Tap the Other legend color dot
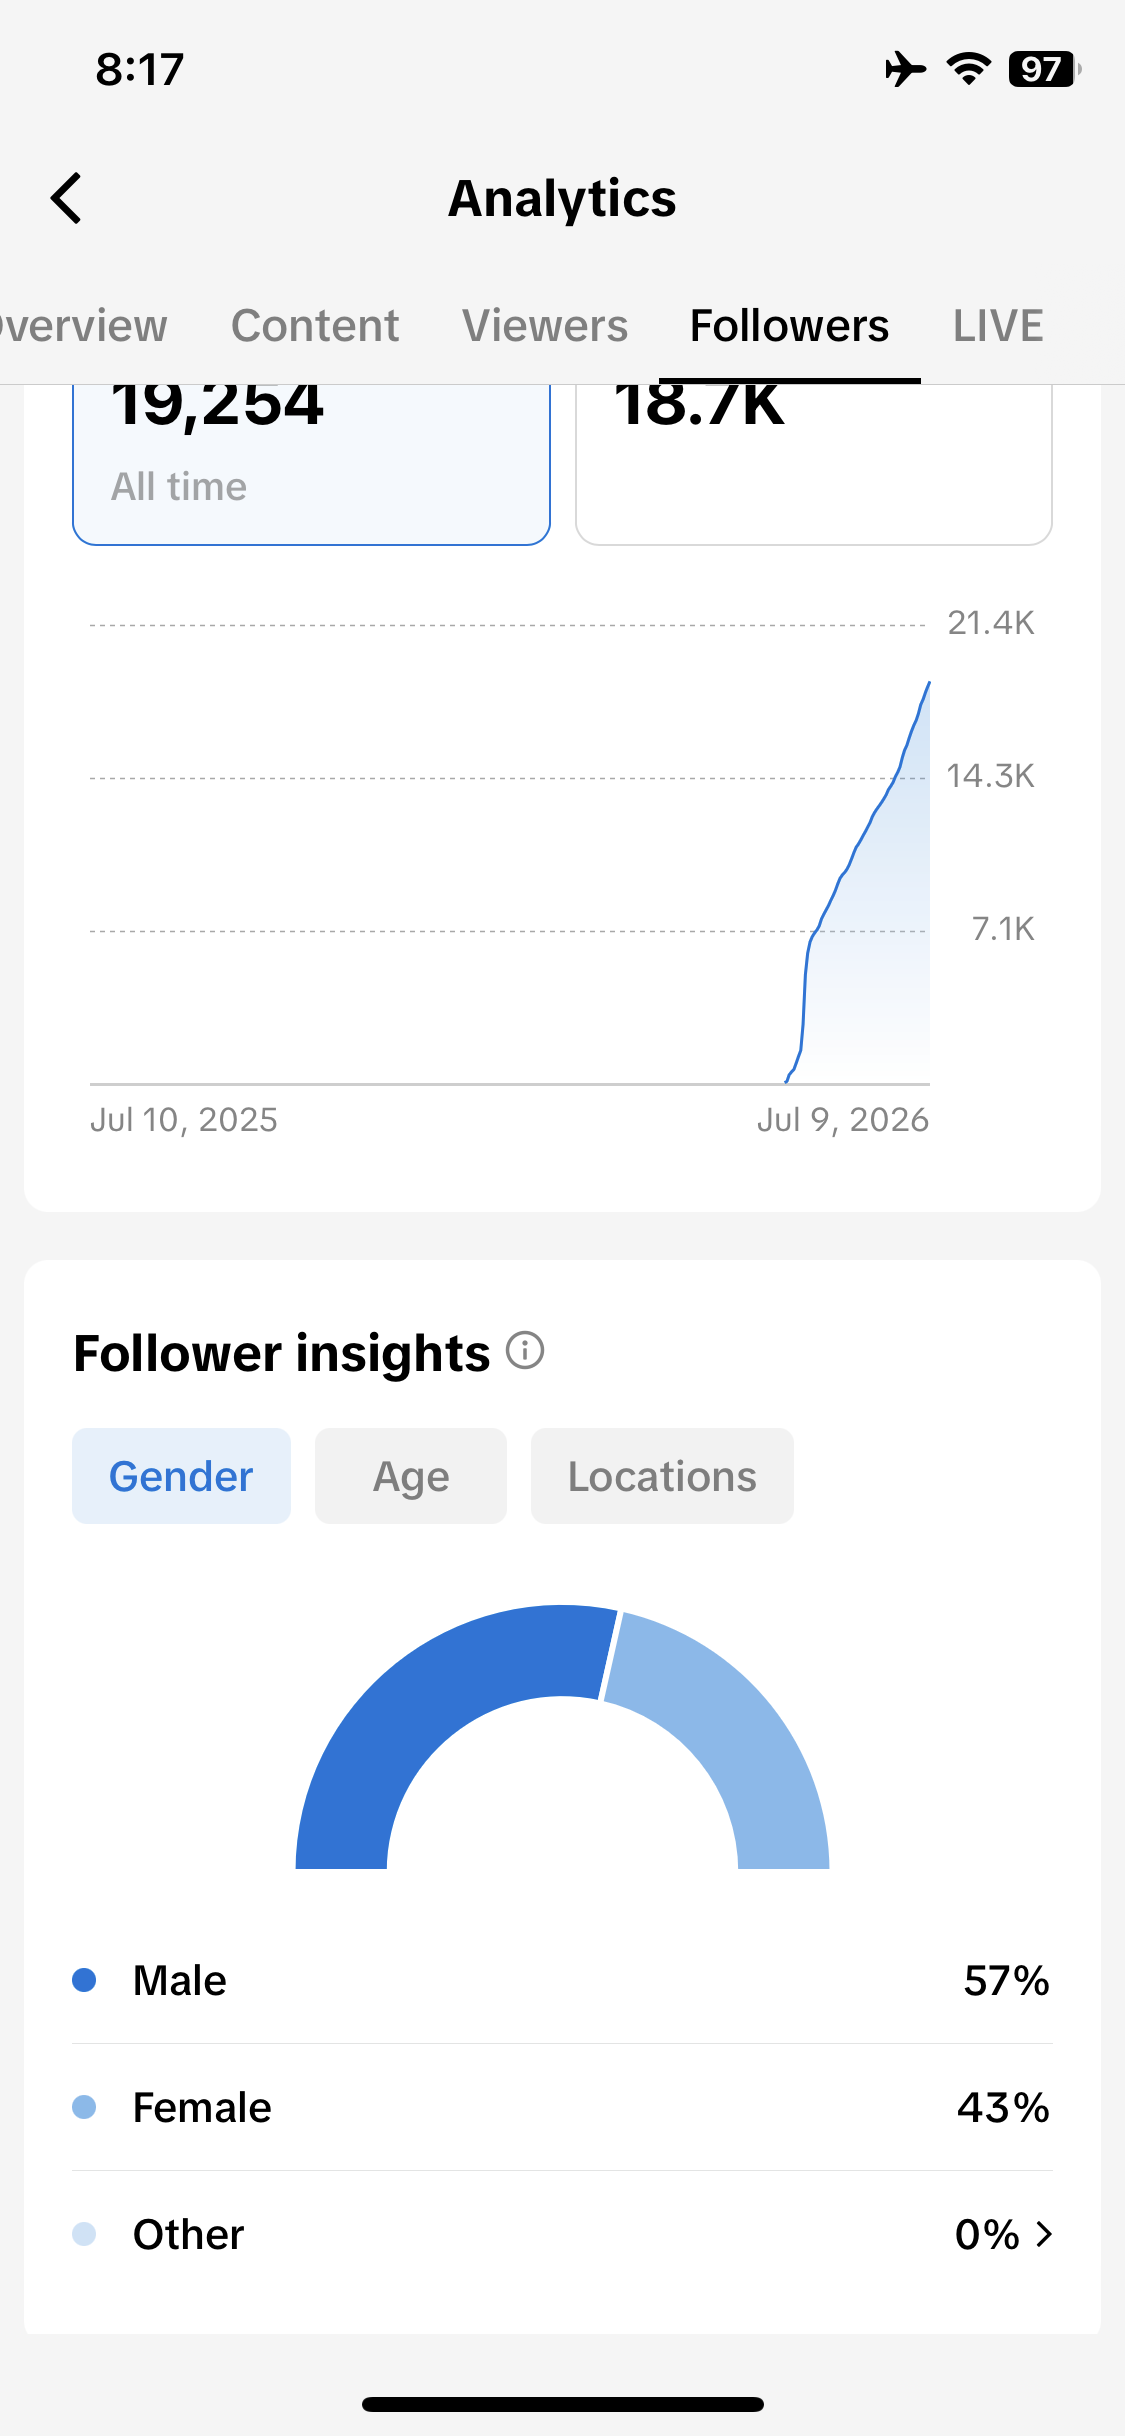The width and height of the screenshot is (1125, 2436). coord(84,2234)
